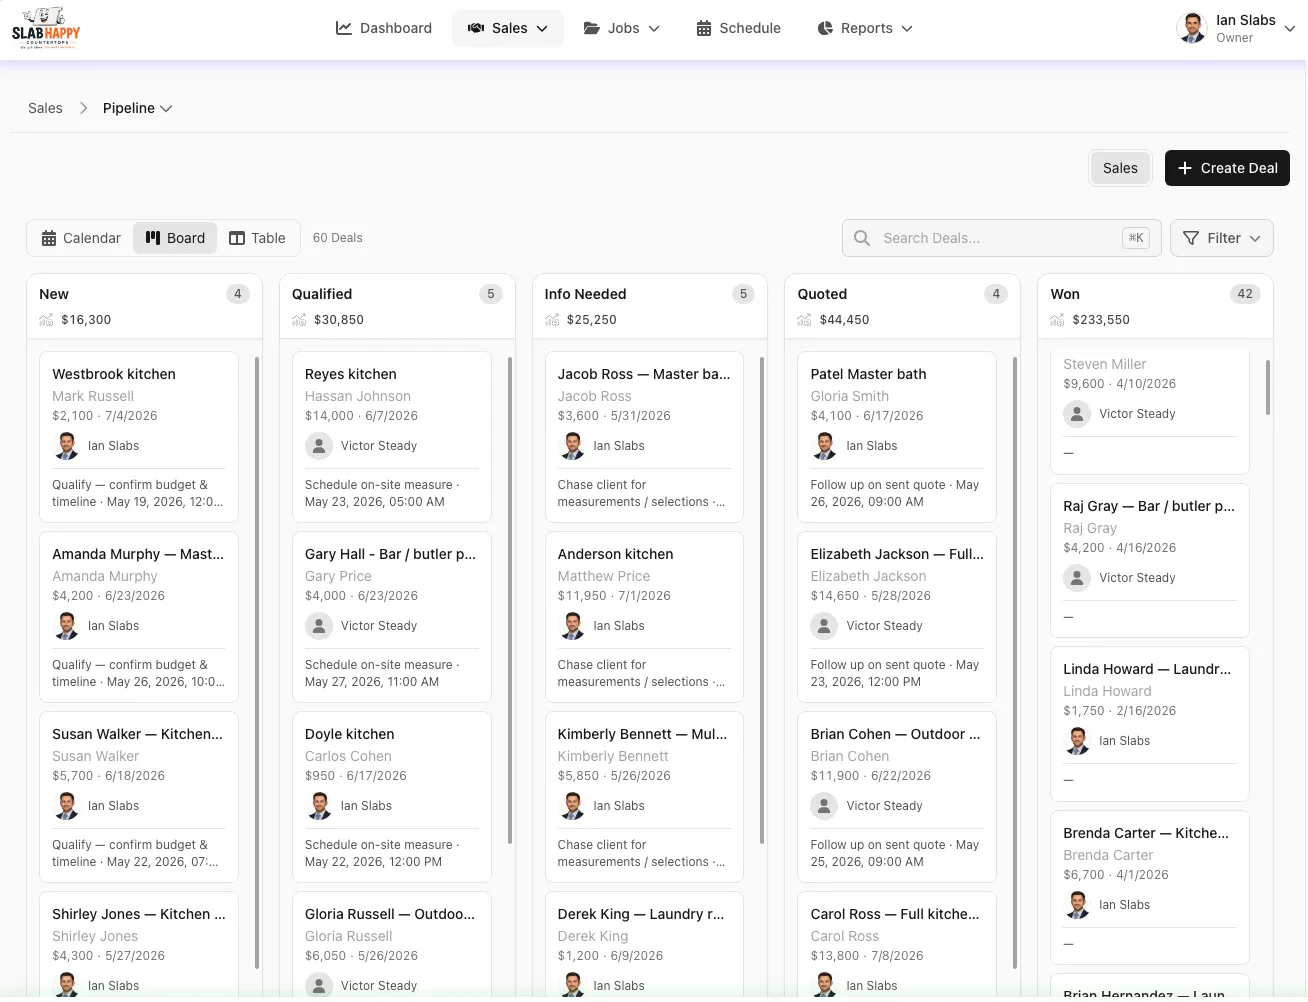Click the Dashboard chart icon
Image resolution: width=1308 pixels, height=1002 pixels.
coord(344,28)
